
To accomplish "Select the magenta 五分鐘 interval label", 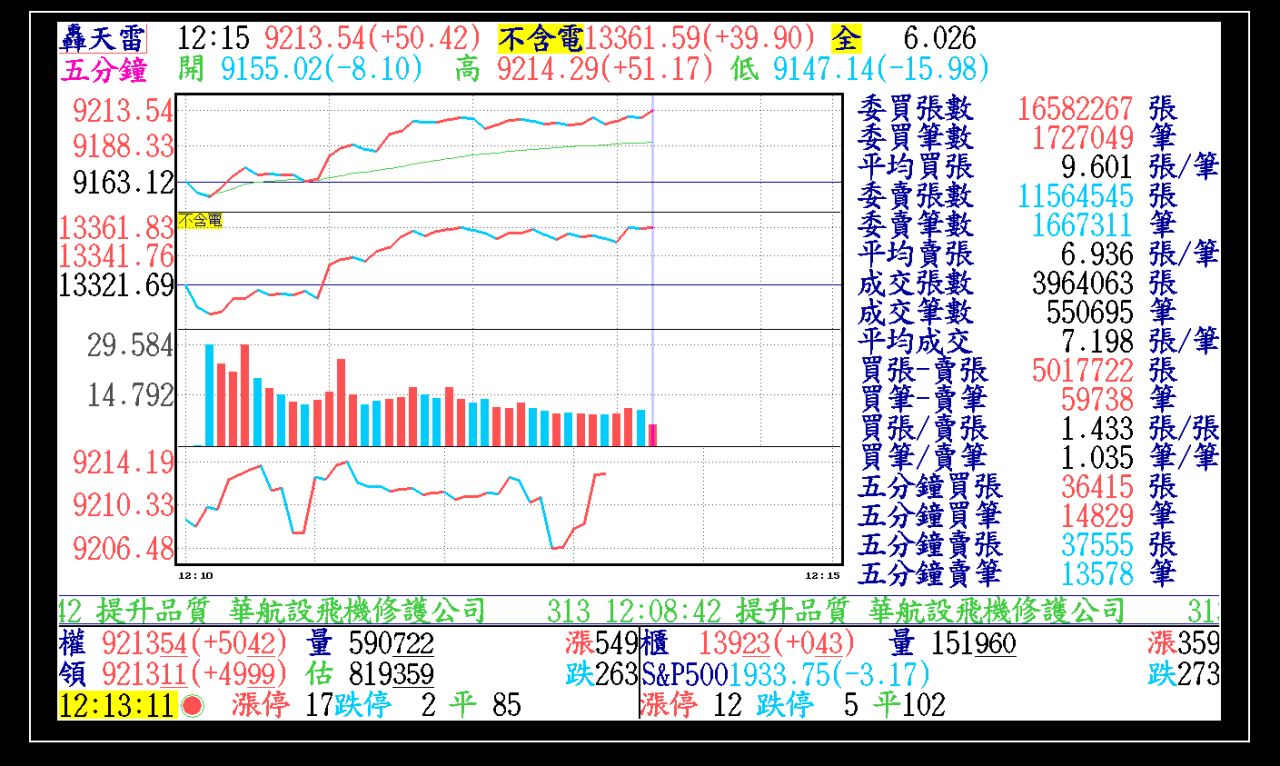I will click(x=104, y=70).
